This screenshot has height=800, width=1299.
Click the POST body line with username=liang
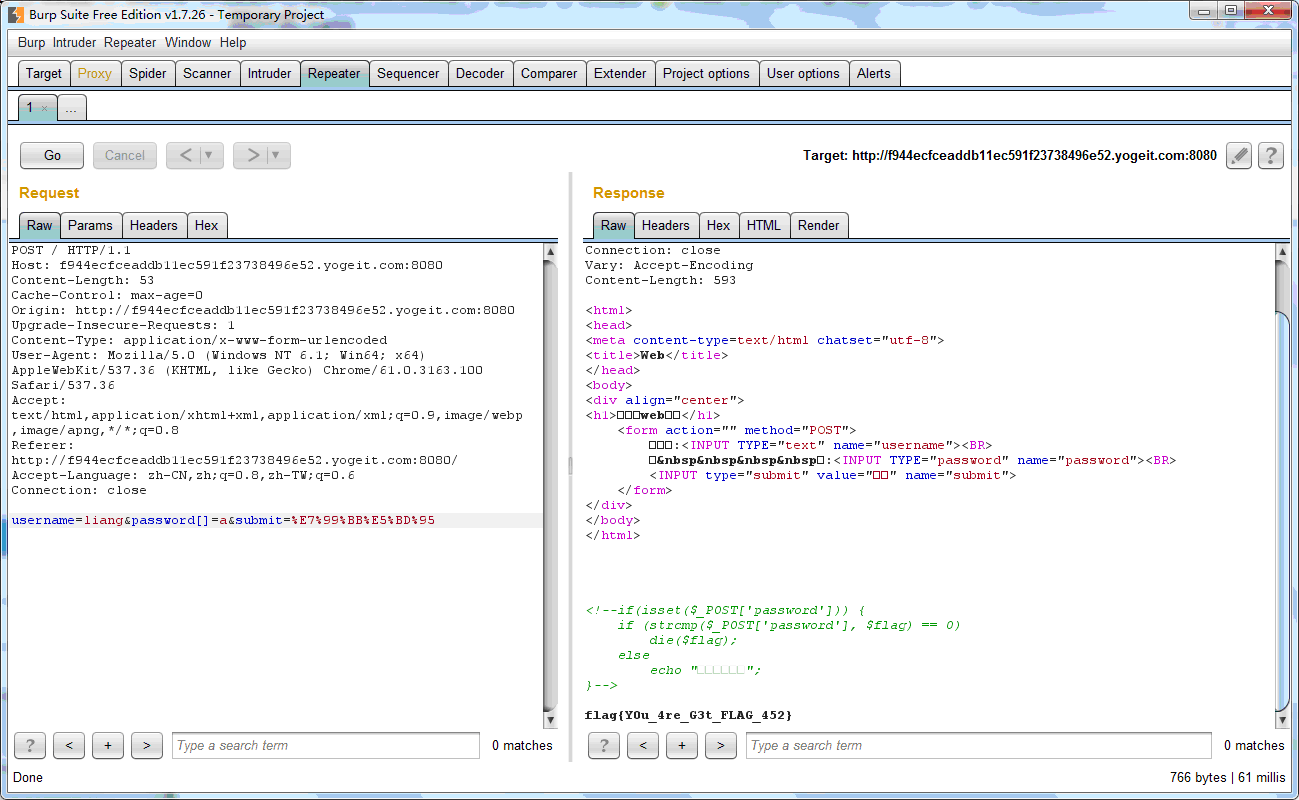coord(223,520)
